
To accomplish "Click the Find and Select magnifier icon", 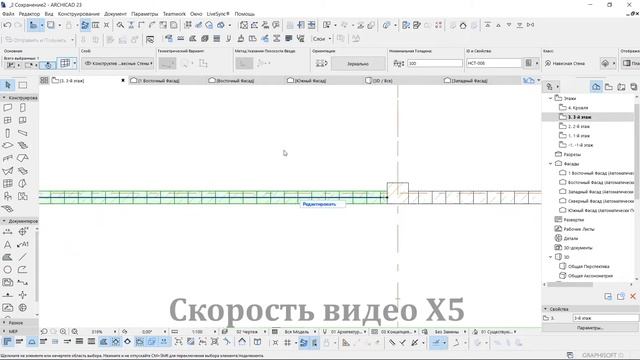I will tap(120, 25).
